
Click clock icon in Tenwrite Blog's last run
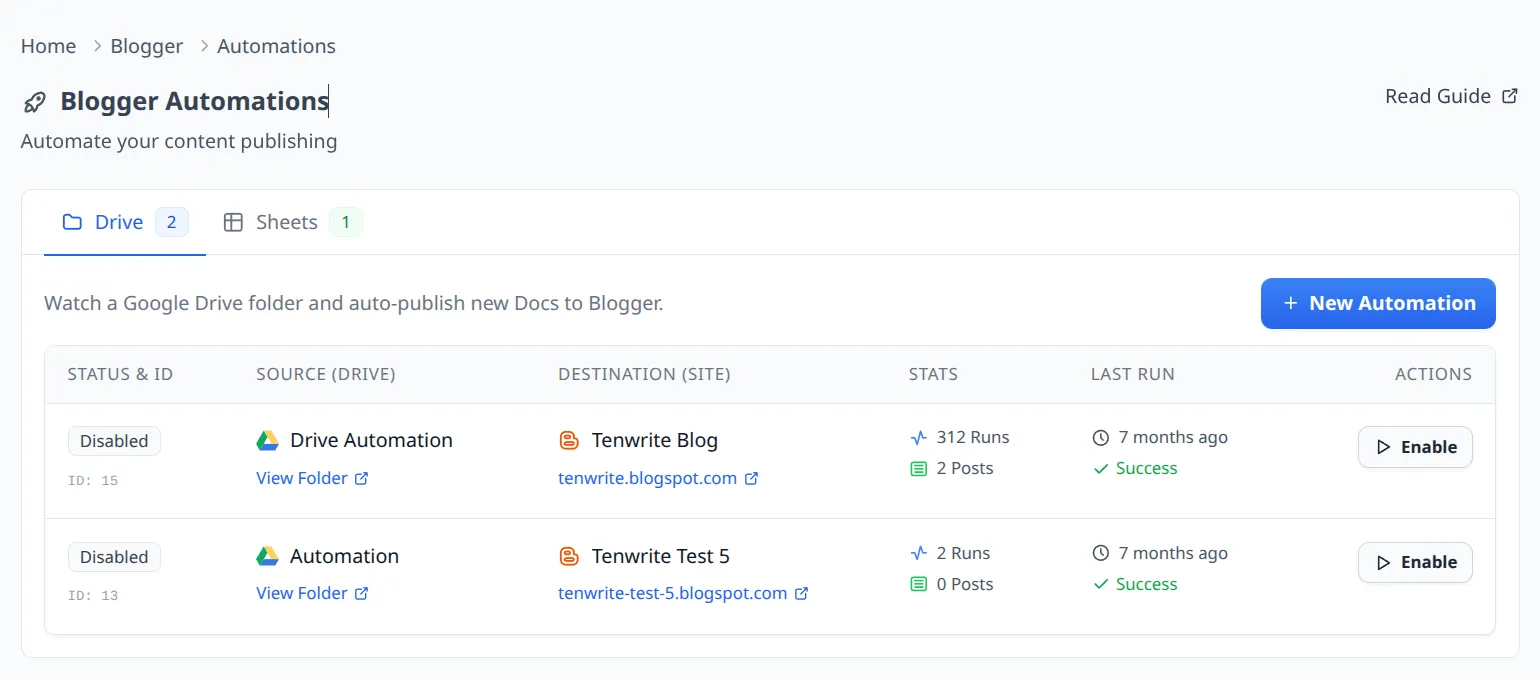[1101, 438]
